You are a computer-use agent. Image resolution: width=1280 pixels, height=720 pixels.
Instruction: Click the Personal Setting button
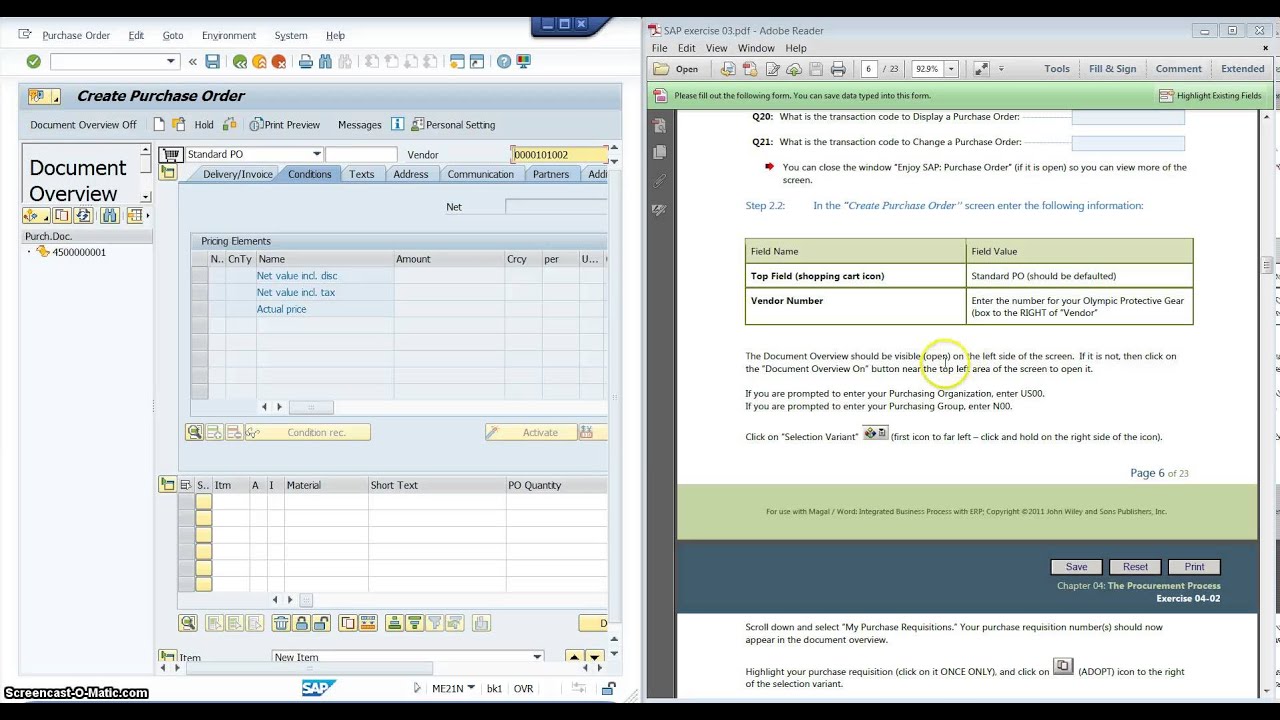[453, 125]
